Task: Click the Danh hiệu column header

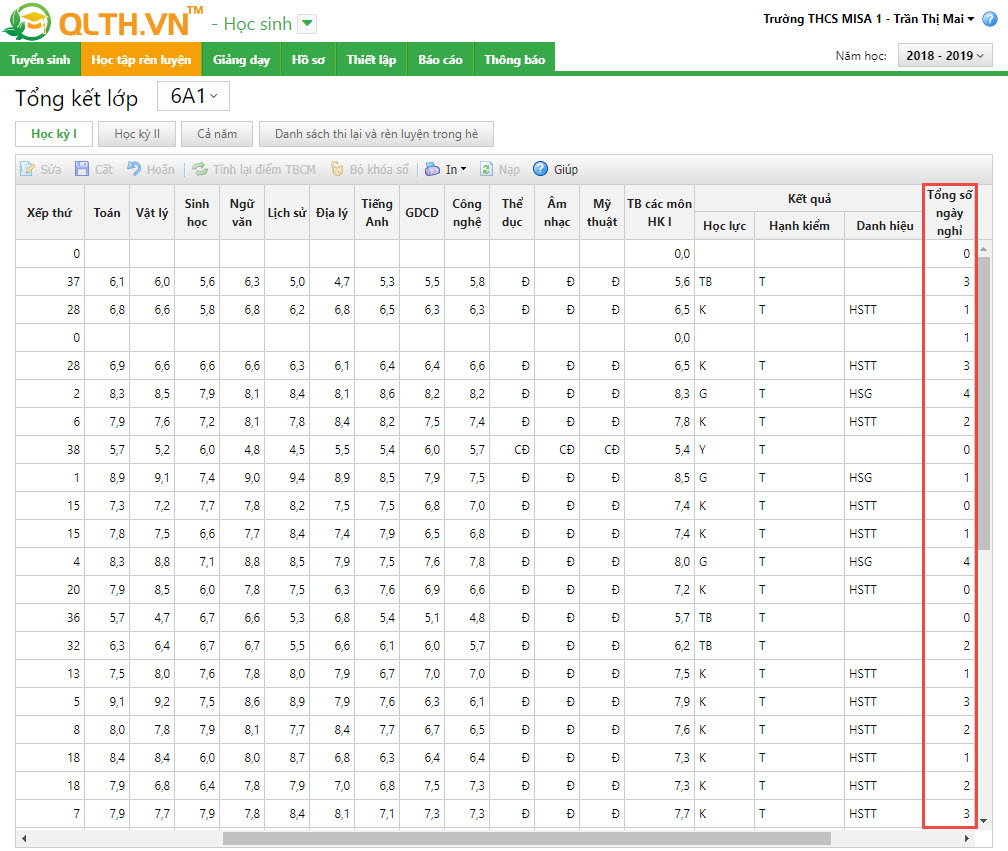Action: 885,226
